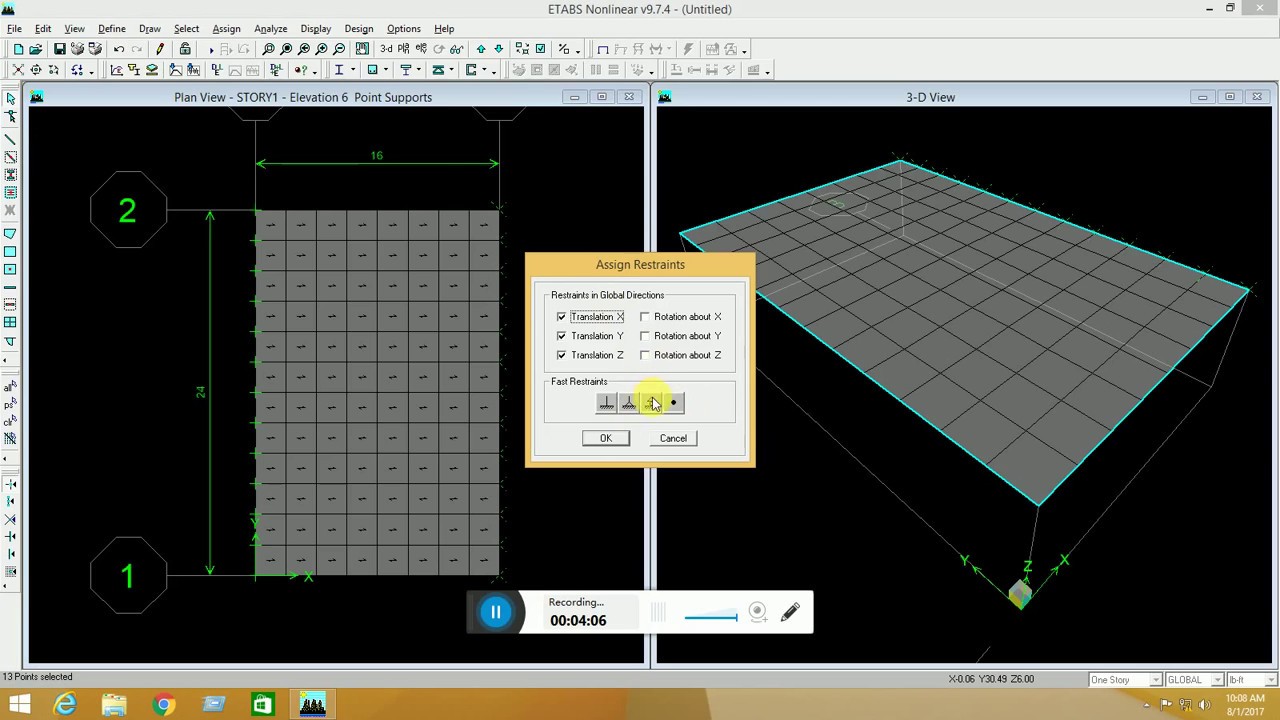Click the Select All 'all' icon in left toolbar
This screenshot has height=720, width=1280.
[x=11, y=387]
